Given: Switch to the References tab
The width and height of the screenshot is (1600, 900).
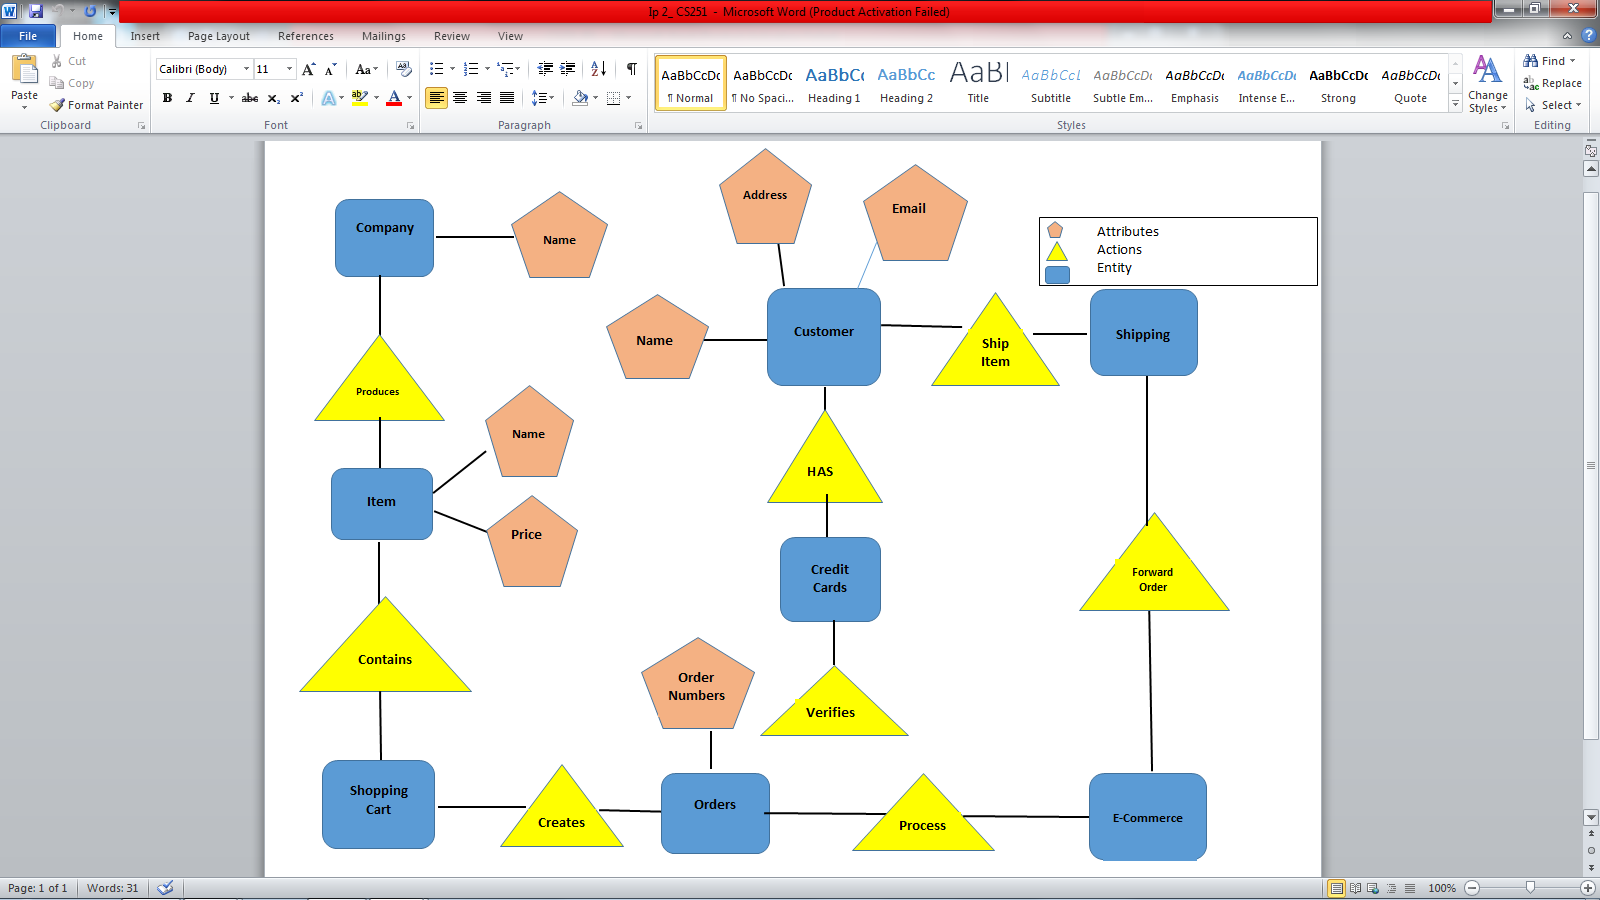Looking at the screenshot, I should point(305,36).
